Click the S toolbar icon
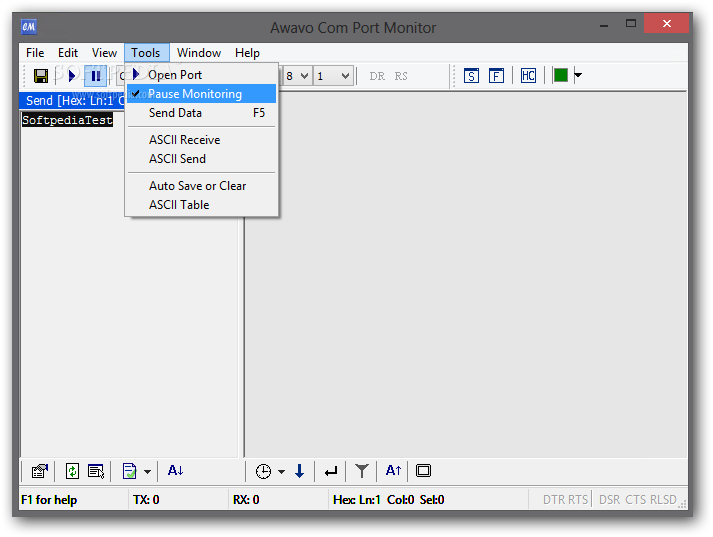Screen dimensions: 713x537 [471, 75]
